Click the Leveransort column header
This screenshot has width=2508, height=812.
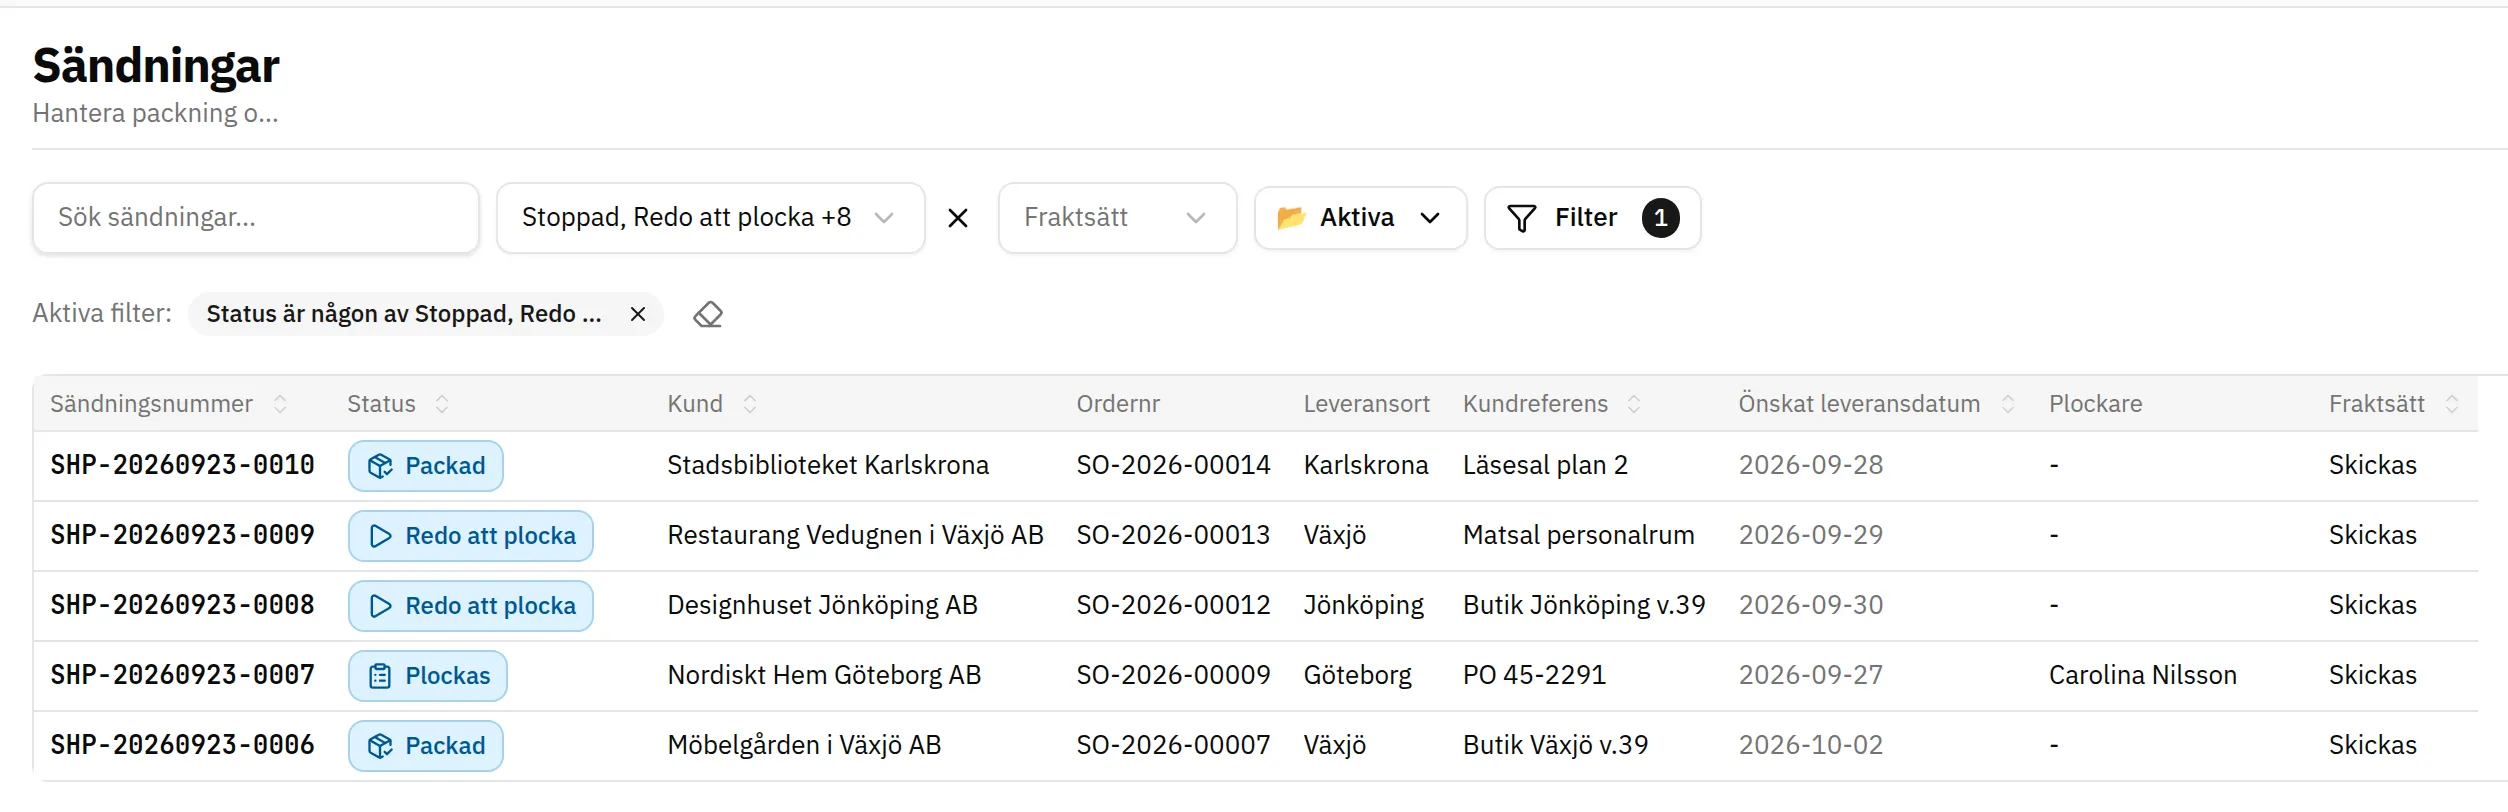click(x=1366, y=404)
